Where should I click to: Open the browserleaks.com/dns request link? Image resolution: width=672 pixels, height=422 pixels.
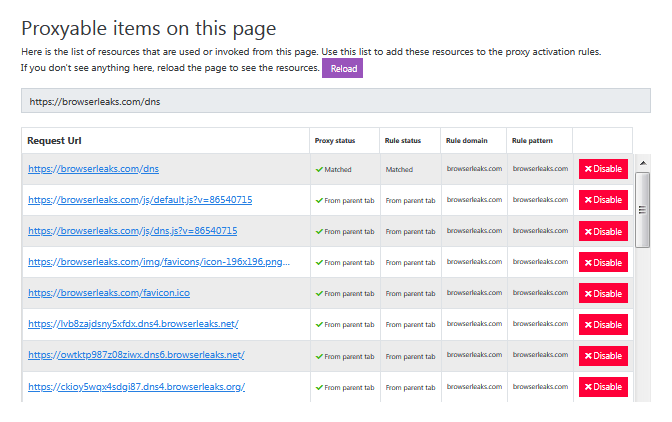pos(93,169)
